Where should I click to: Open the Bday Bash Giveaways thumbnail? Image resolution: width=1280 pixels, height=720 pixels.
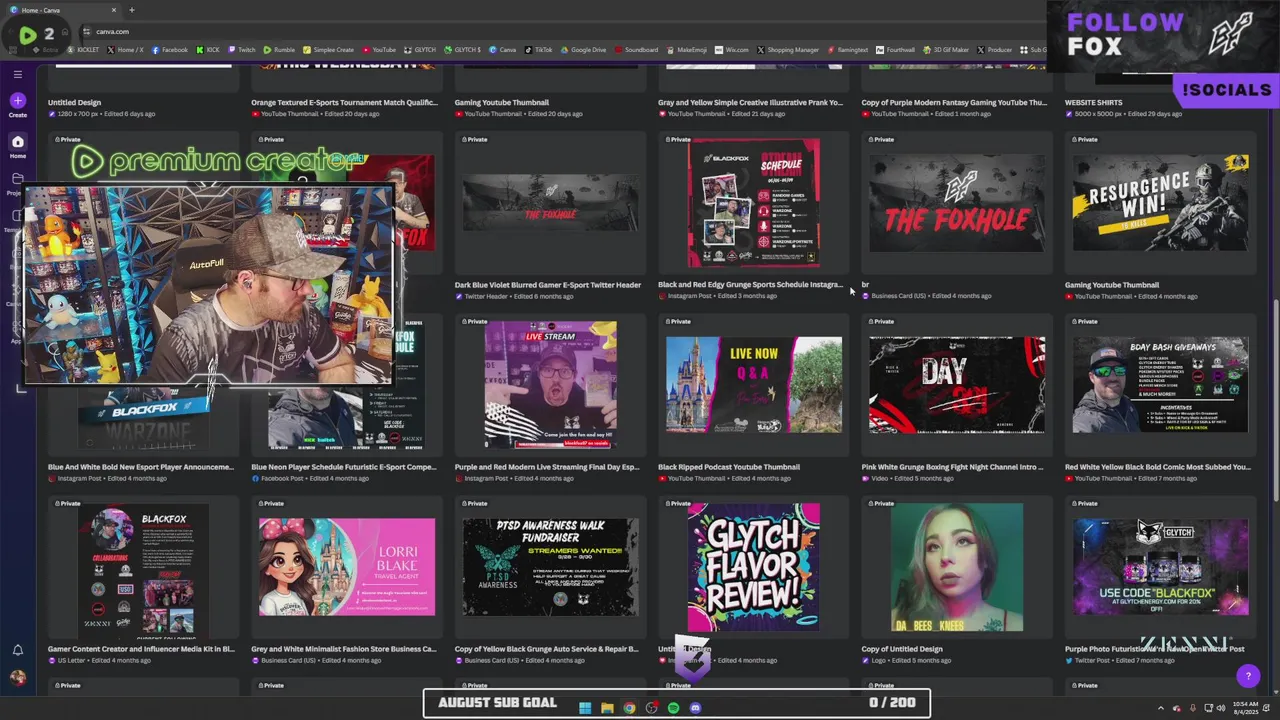click(1160, 385)
